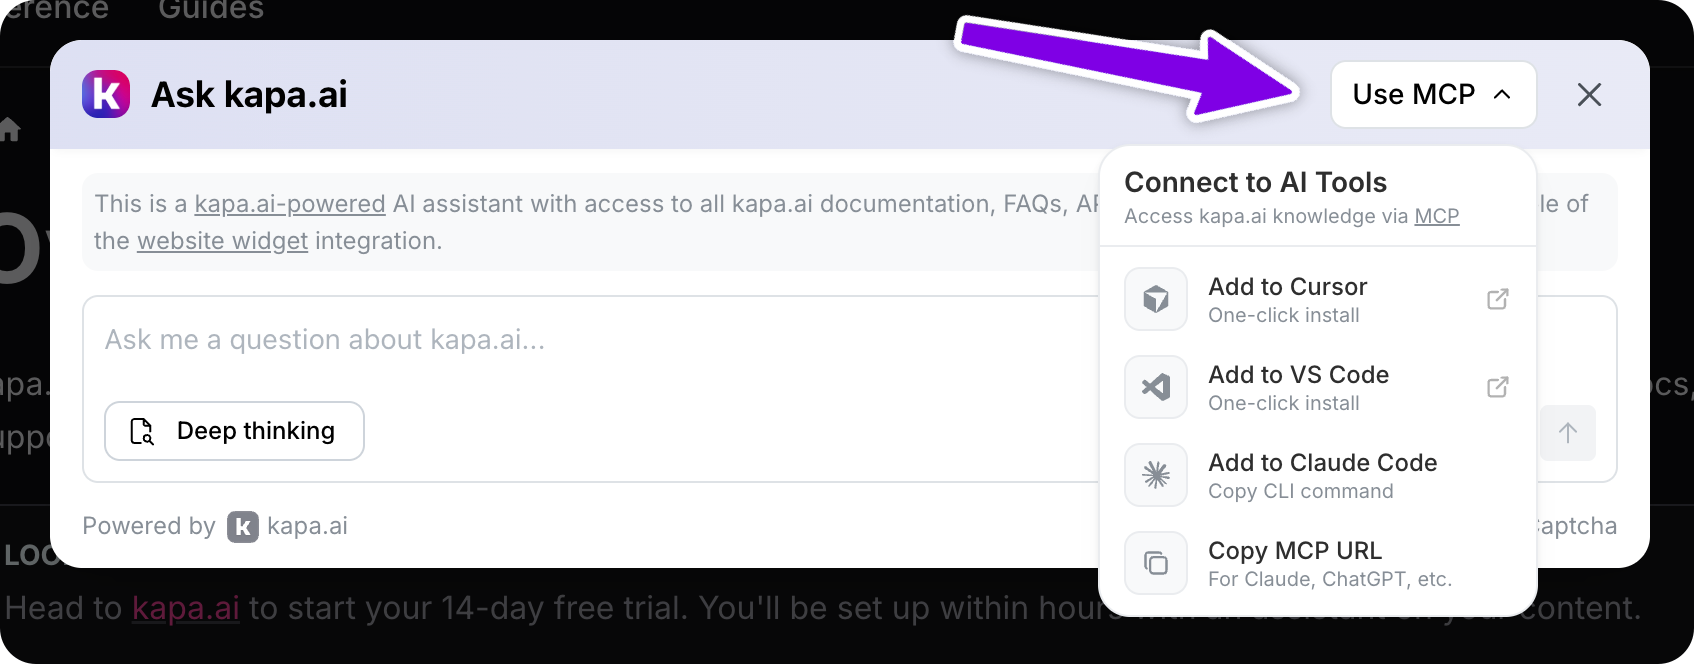
Task: Open the external link icon beside Add to Cursor
Action: click(1497, 299)
